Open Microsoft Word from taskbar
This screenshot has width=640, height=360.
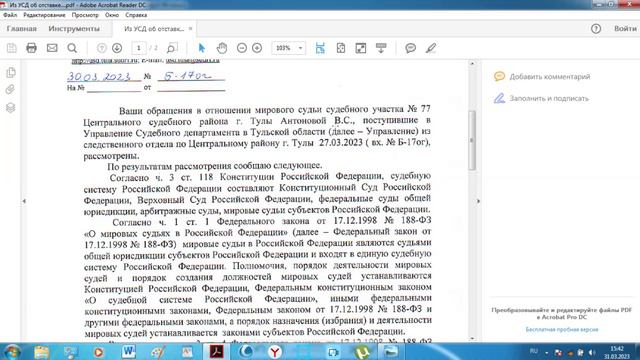(x=129, y=352)
